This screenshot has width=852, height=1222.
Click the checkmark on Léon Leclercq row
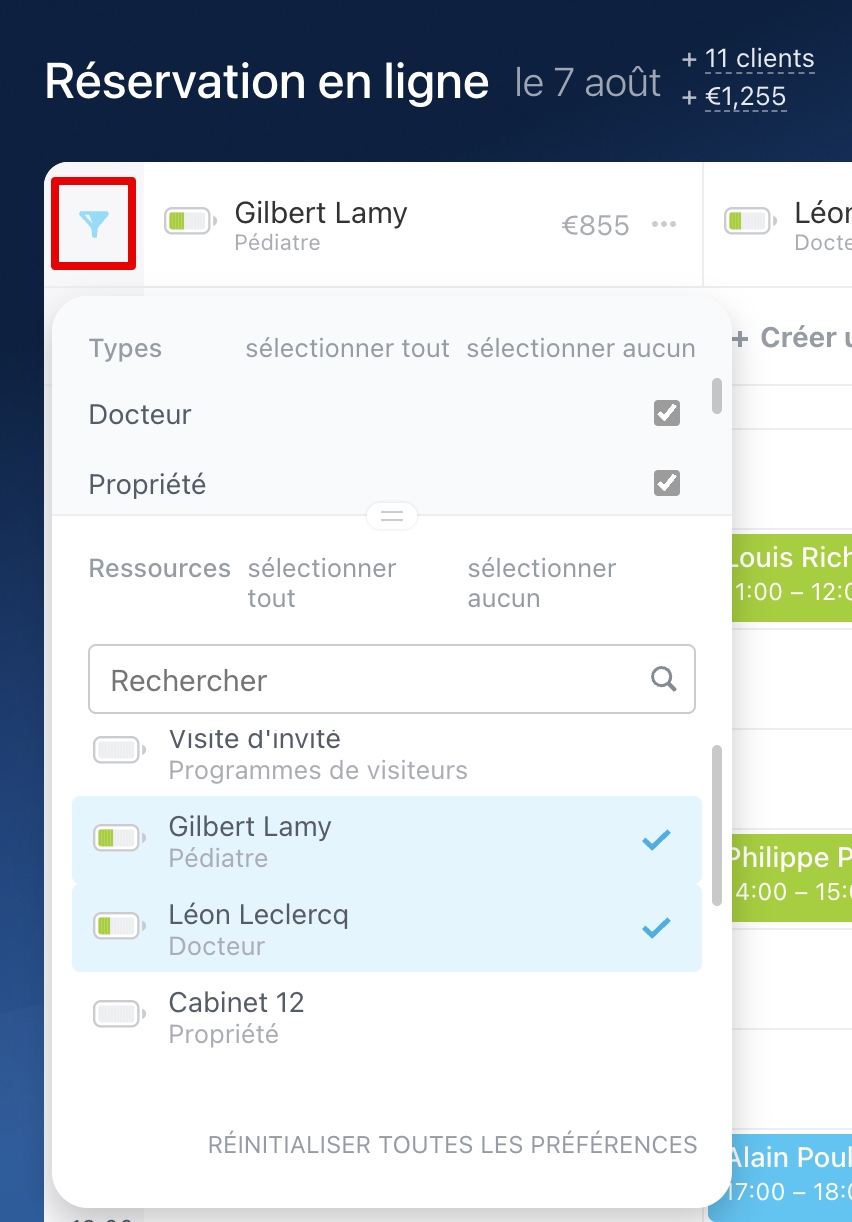[656, 928]
